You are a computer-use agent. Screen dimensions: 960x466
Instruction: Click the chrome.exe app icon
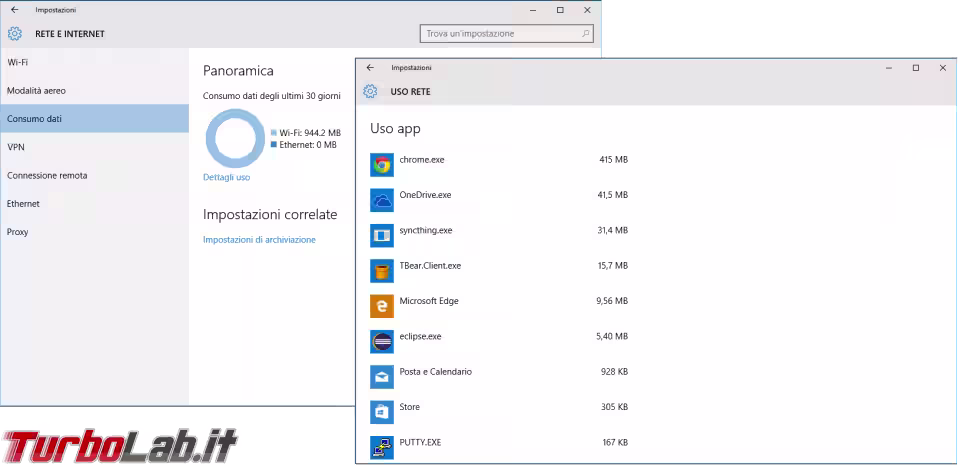[x=381, y=165]
